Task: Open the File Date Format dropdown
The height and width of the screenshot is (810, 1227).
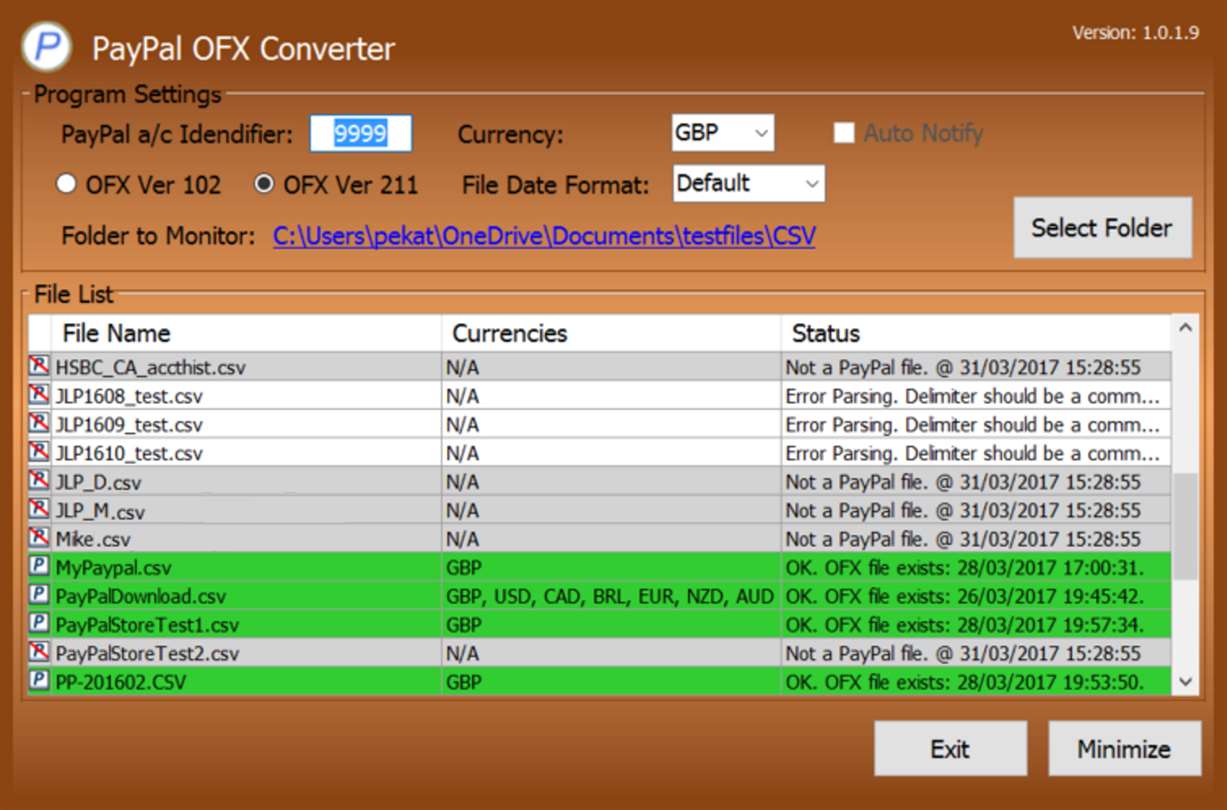Action: click(x=749, y=184)
